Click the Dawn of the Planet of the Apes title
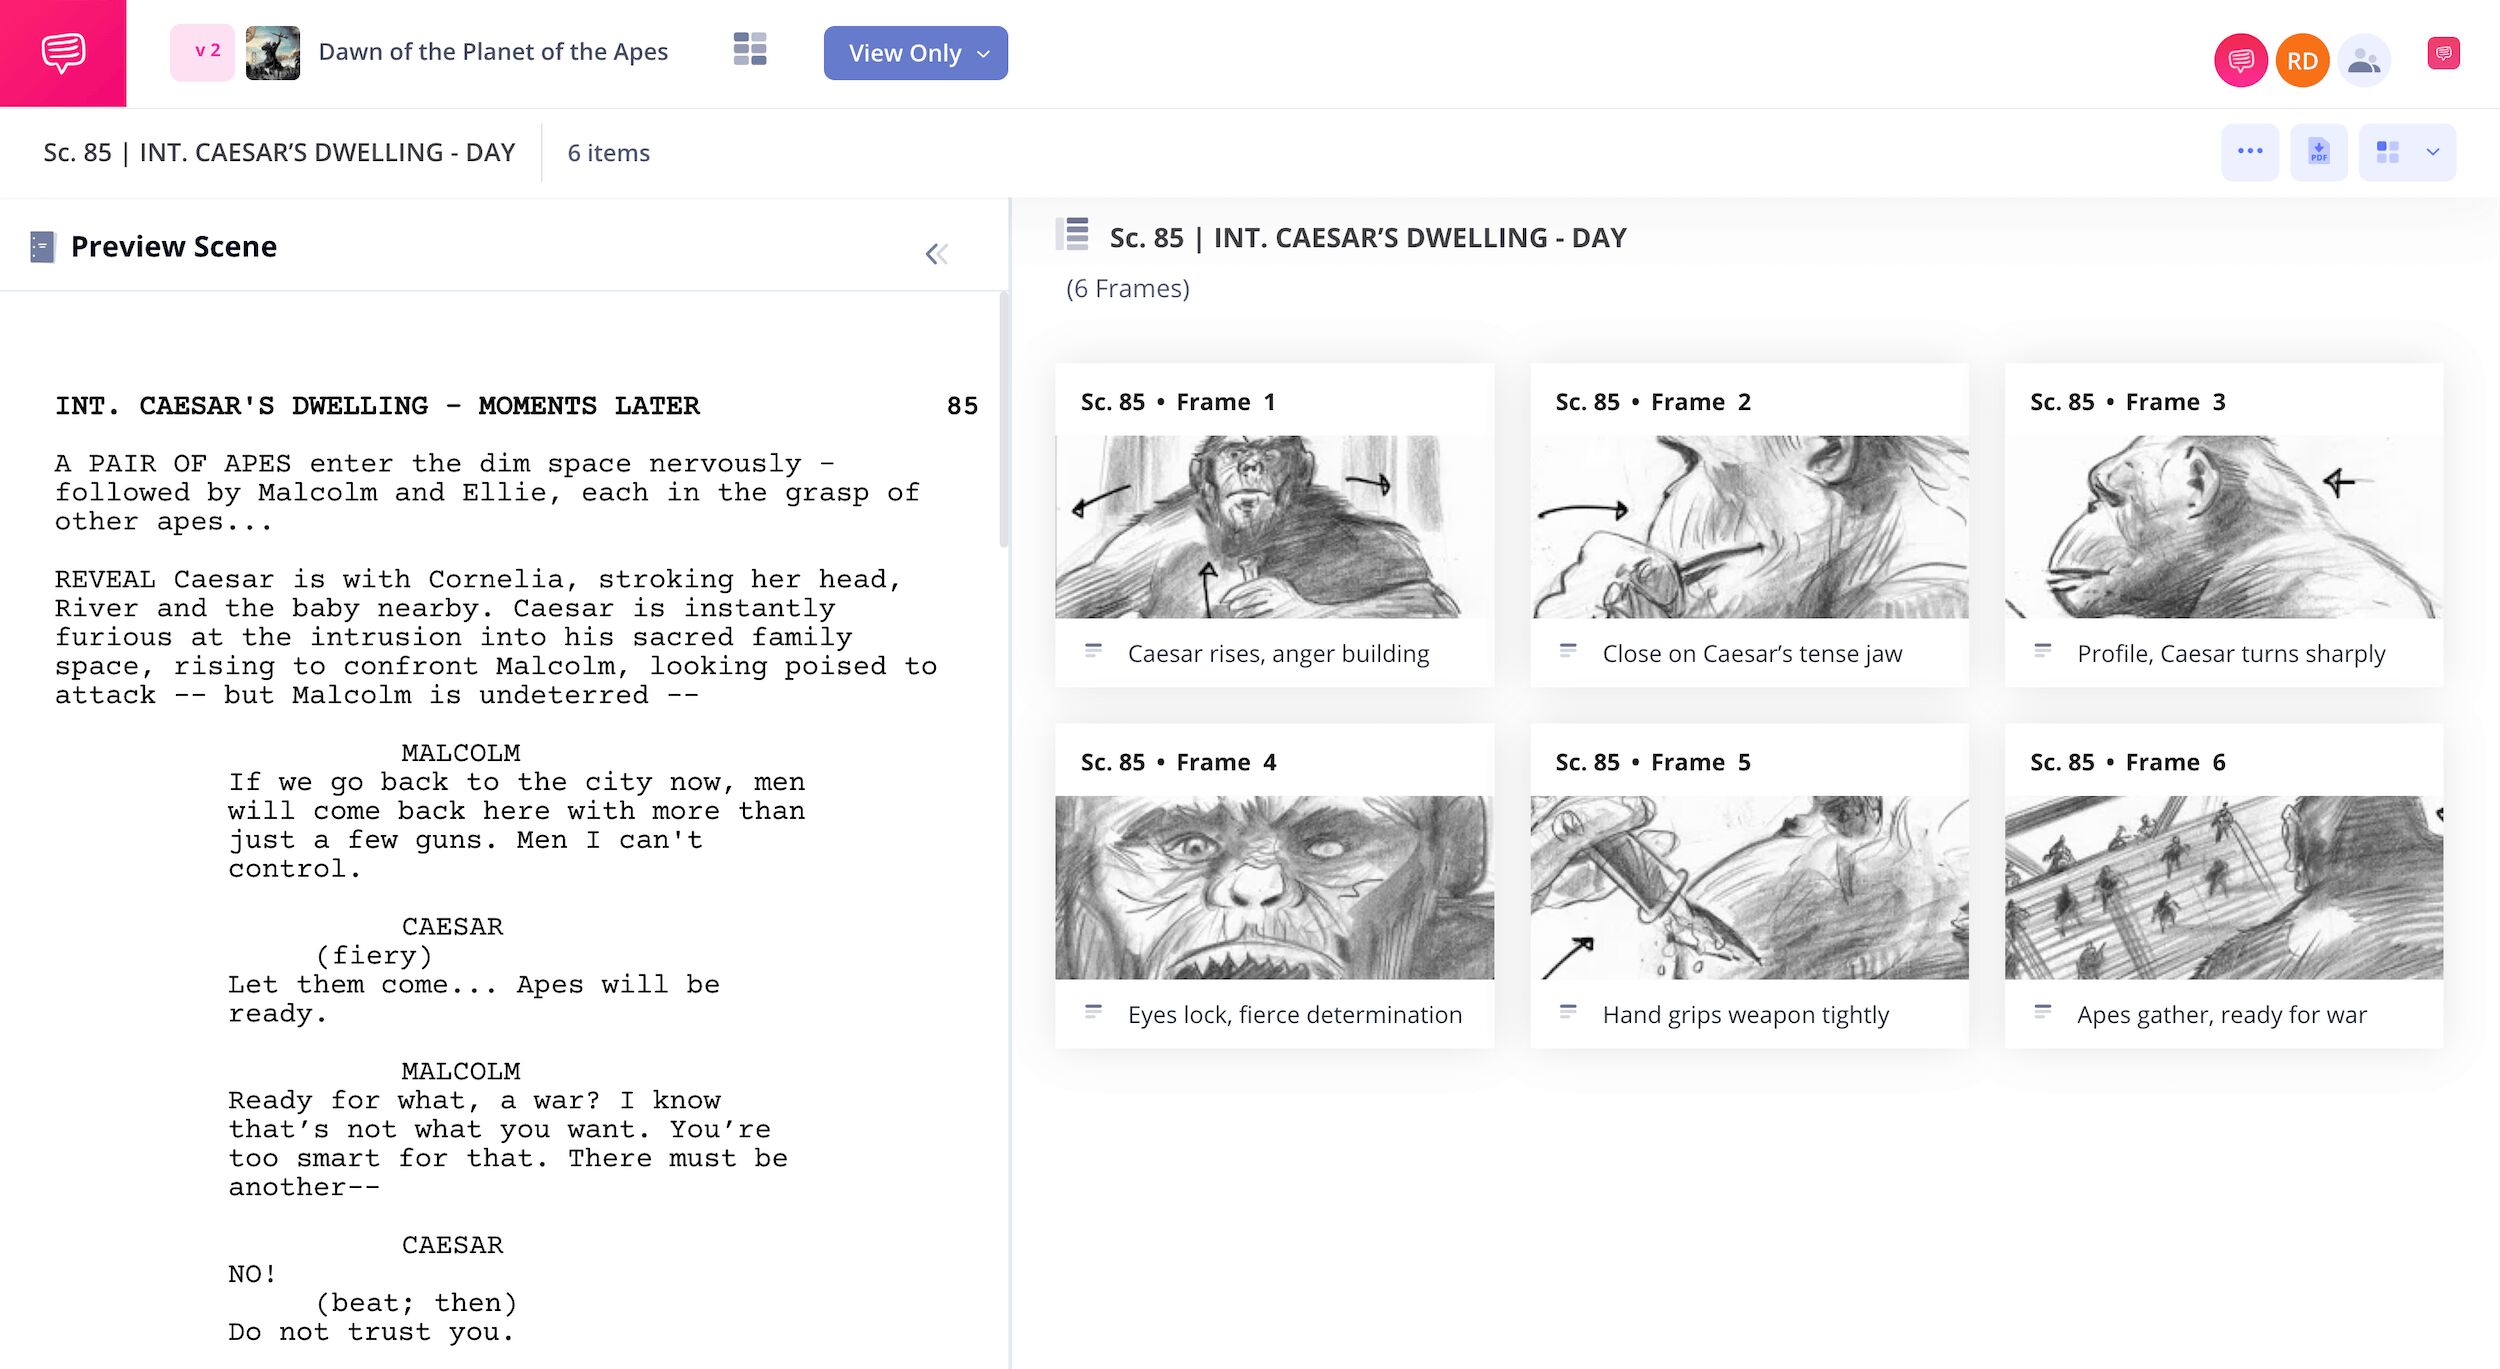The height and width of the screenshot is (1369, 2500). pos(493,52)
